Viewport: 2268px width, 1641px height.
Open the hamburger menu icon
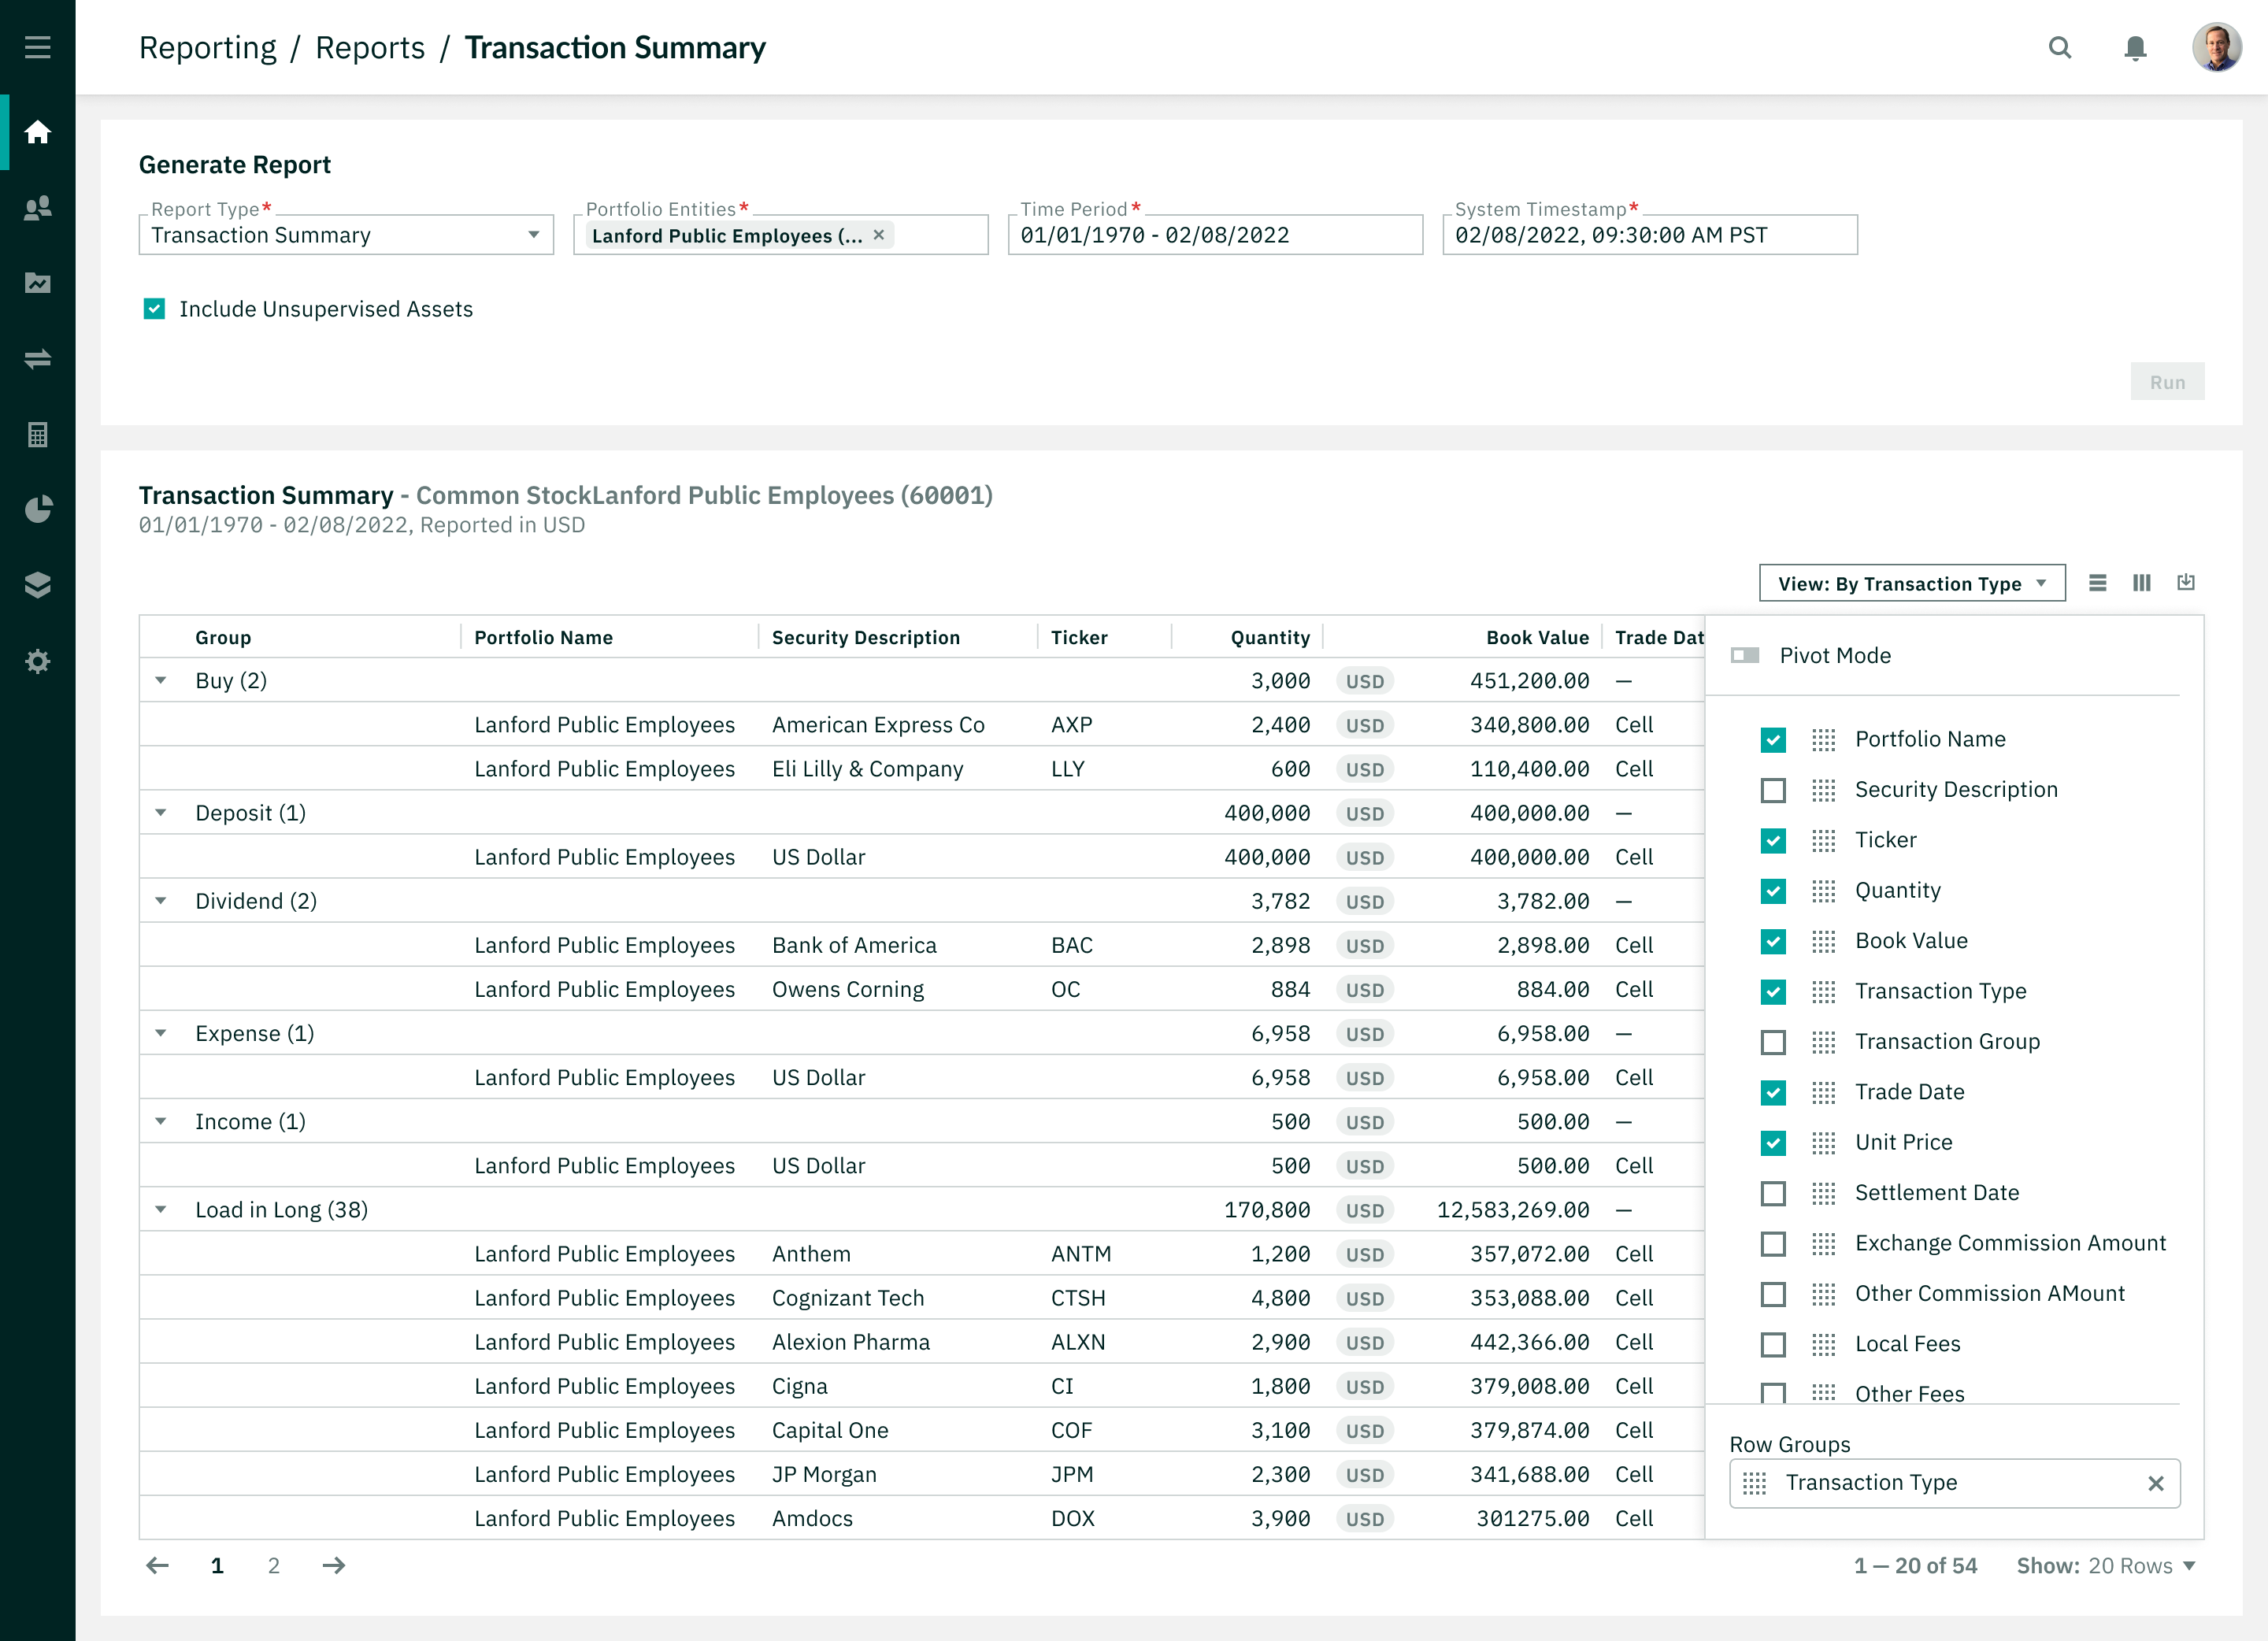[x=37, y=47]
